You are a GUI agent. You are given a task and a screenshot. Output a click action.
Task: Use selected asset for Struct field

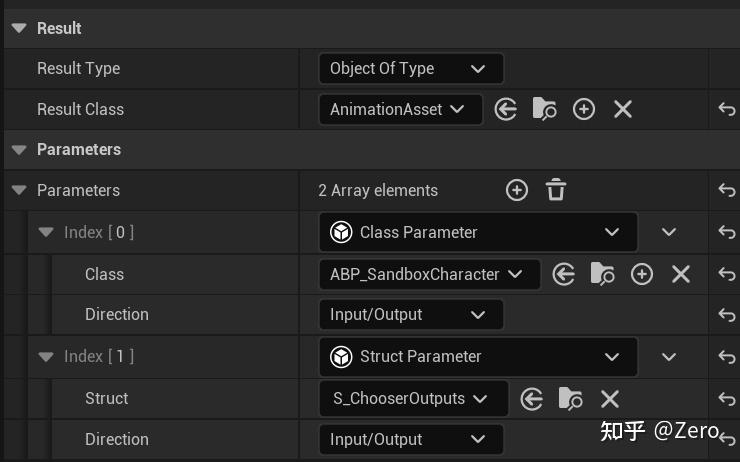coord(532,398)
